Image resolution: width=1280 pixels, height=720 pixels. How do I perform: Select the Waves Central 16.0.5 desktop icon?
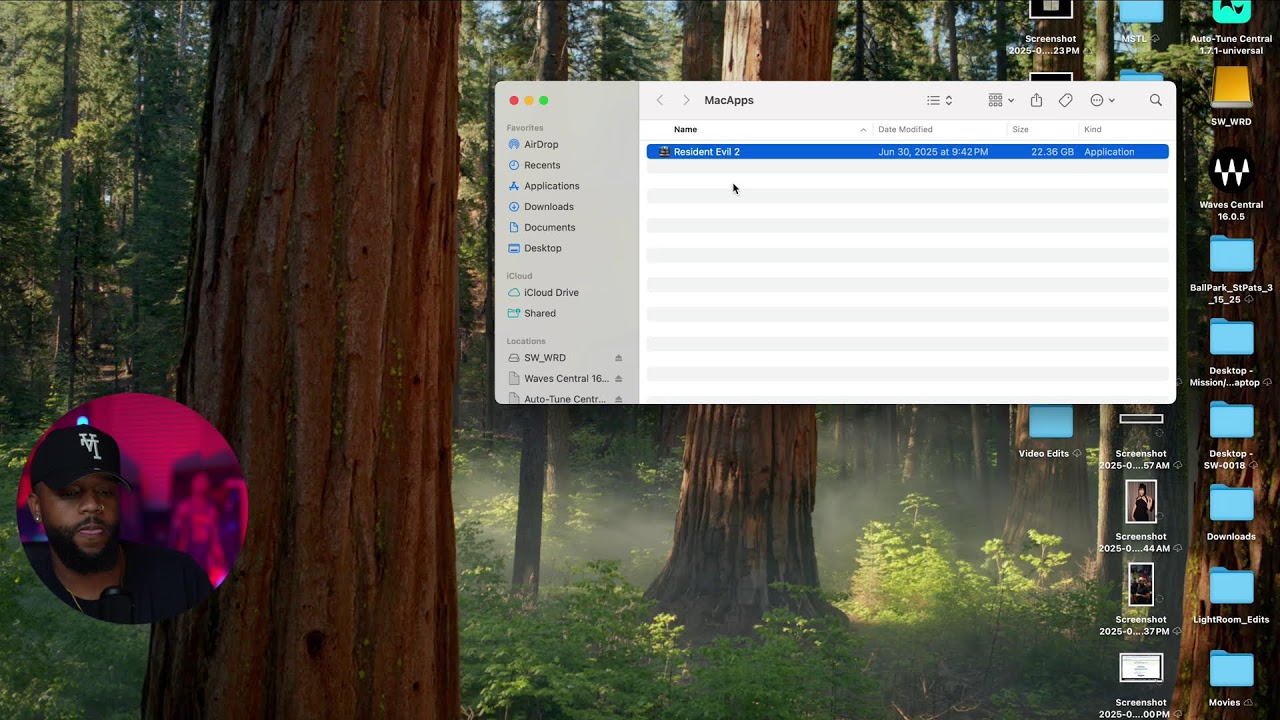click(x=1231, y=172)
